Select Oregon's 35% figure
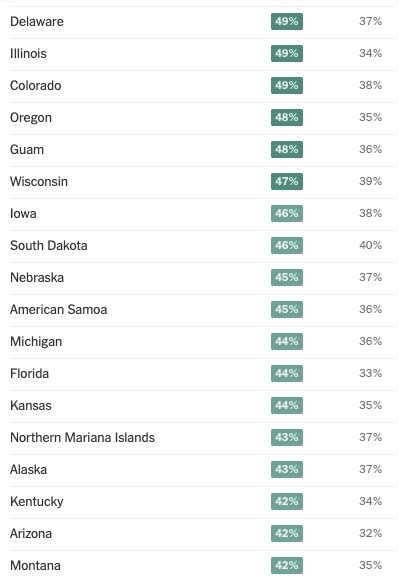The height and width of the screenshot is (580, 399). coord(370,117)
